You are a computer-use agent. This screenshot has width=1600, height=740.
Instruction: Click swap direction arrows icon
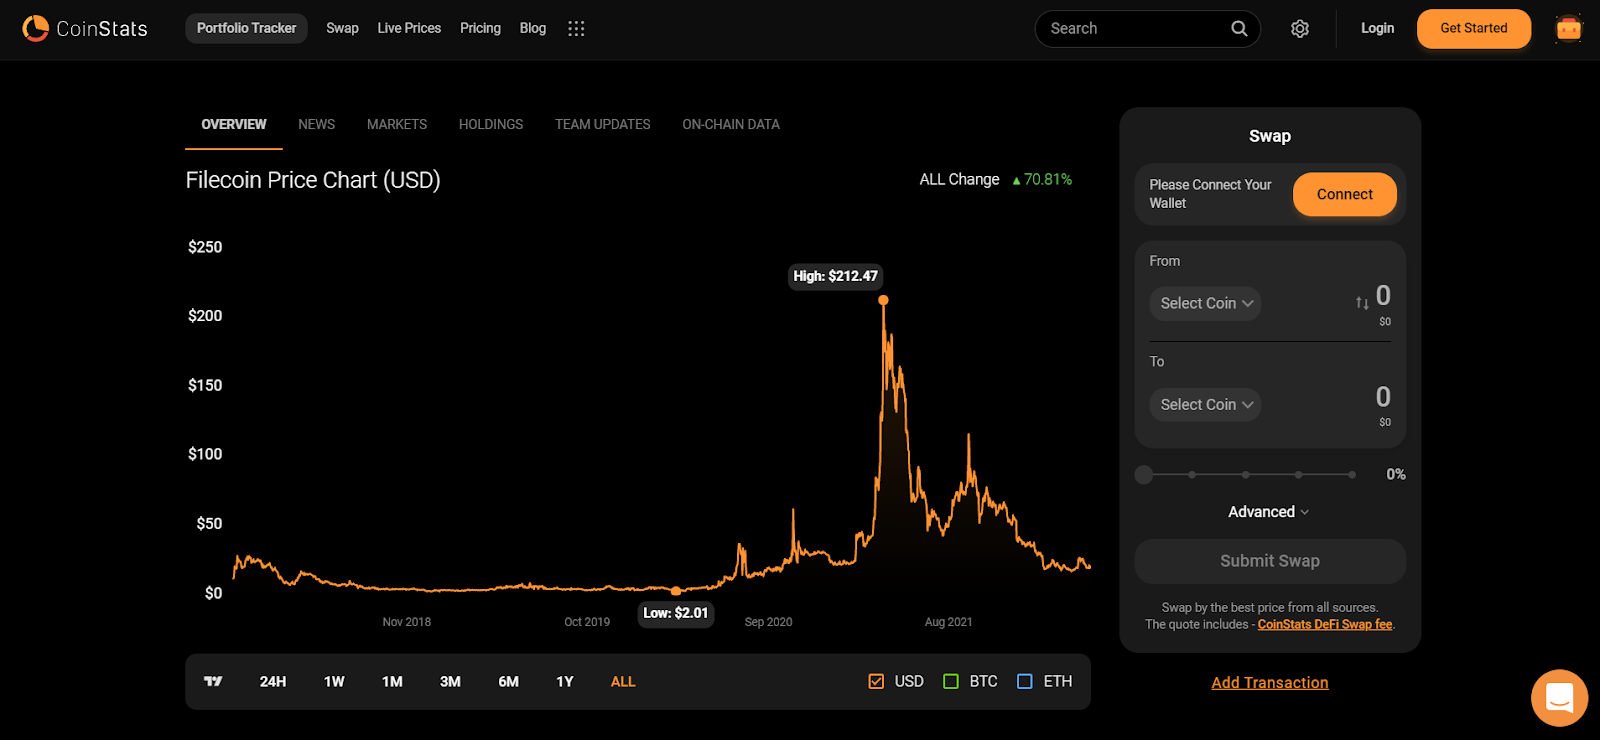pos(1362,303)
